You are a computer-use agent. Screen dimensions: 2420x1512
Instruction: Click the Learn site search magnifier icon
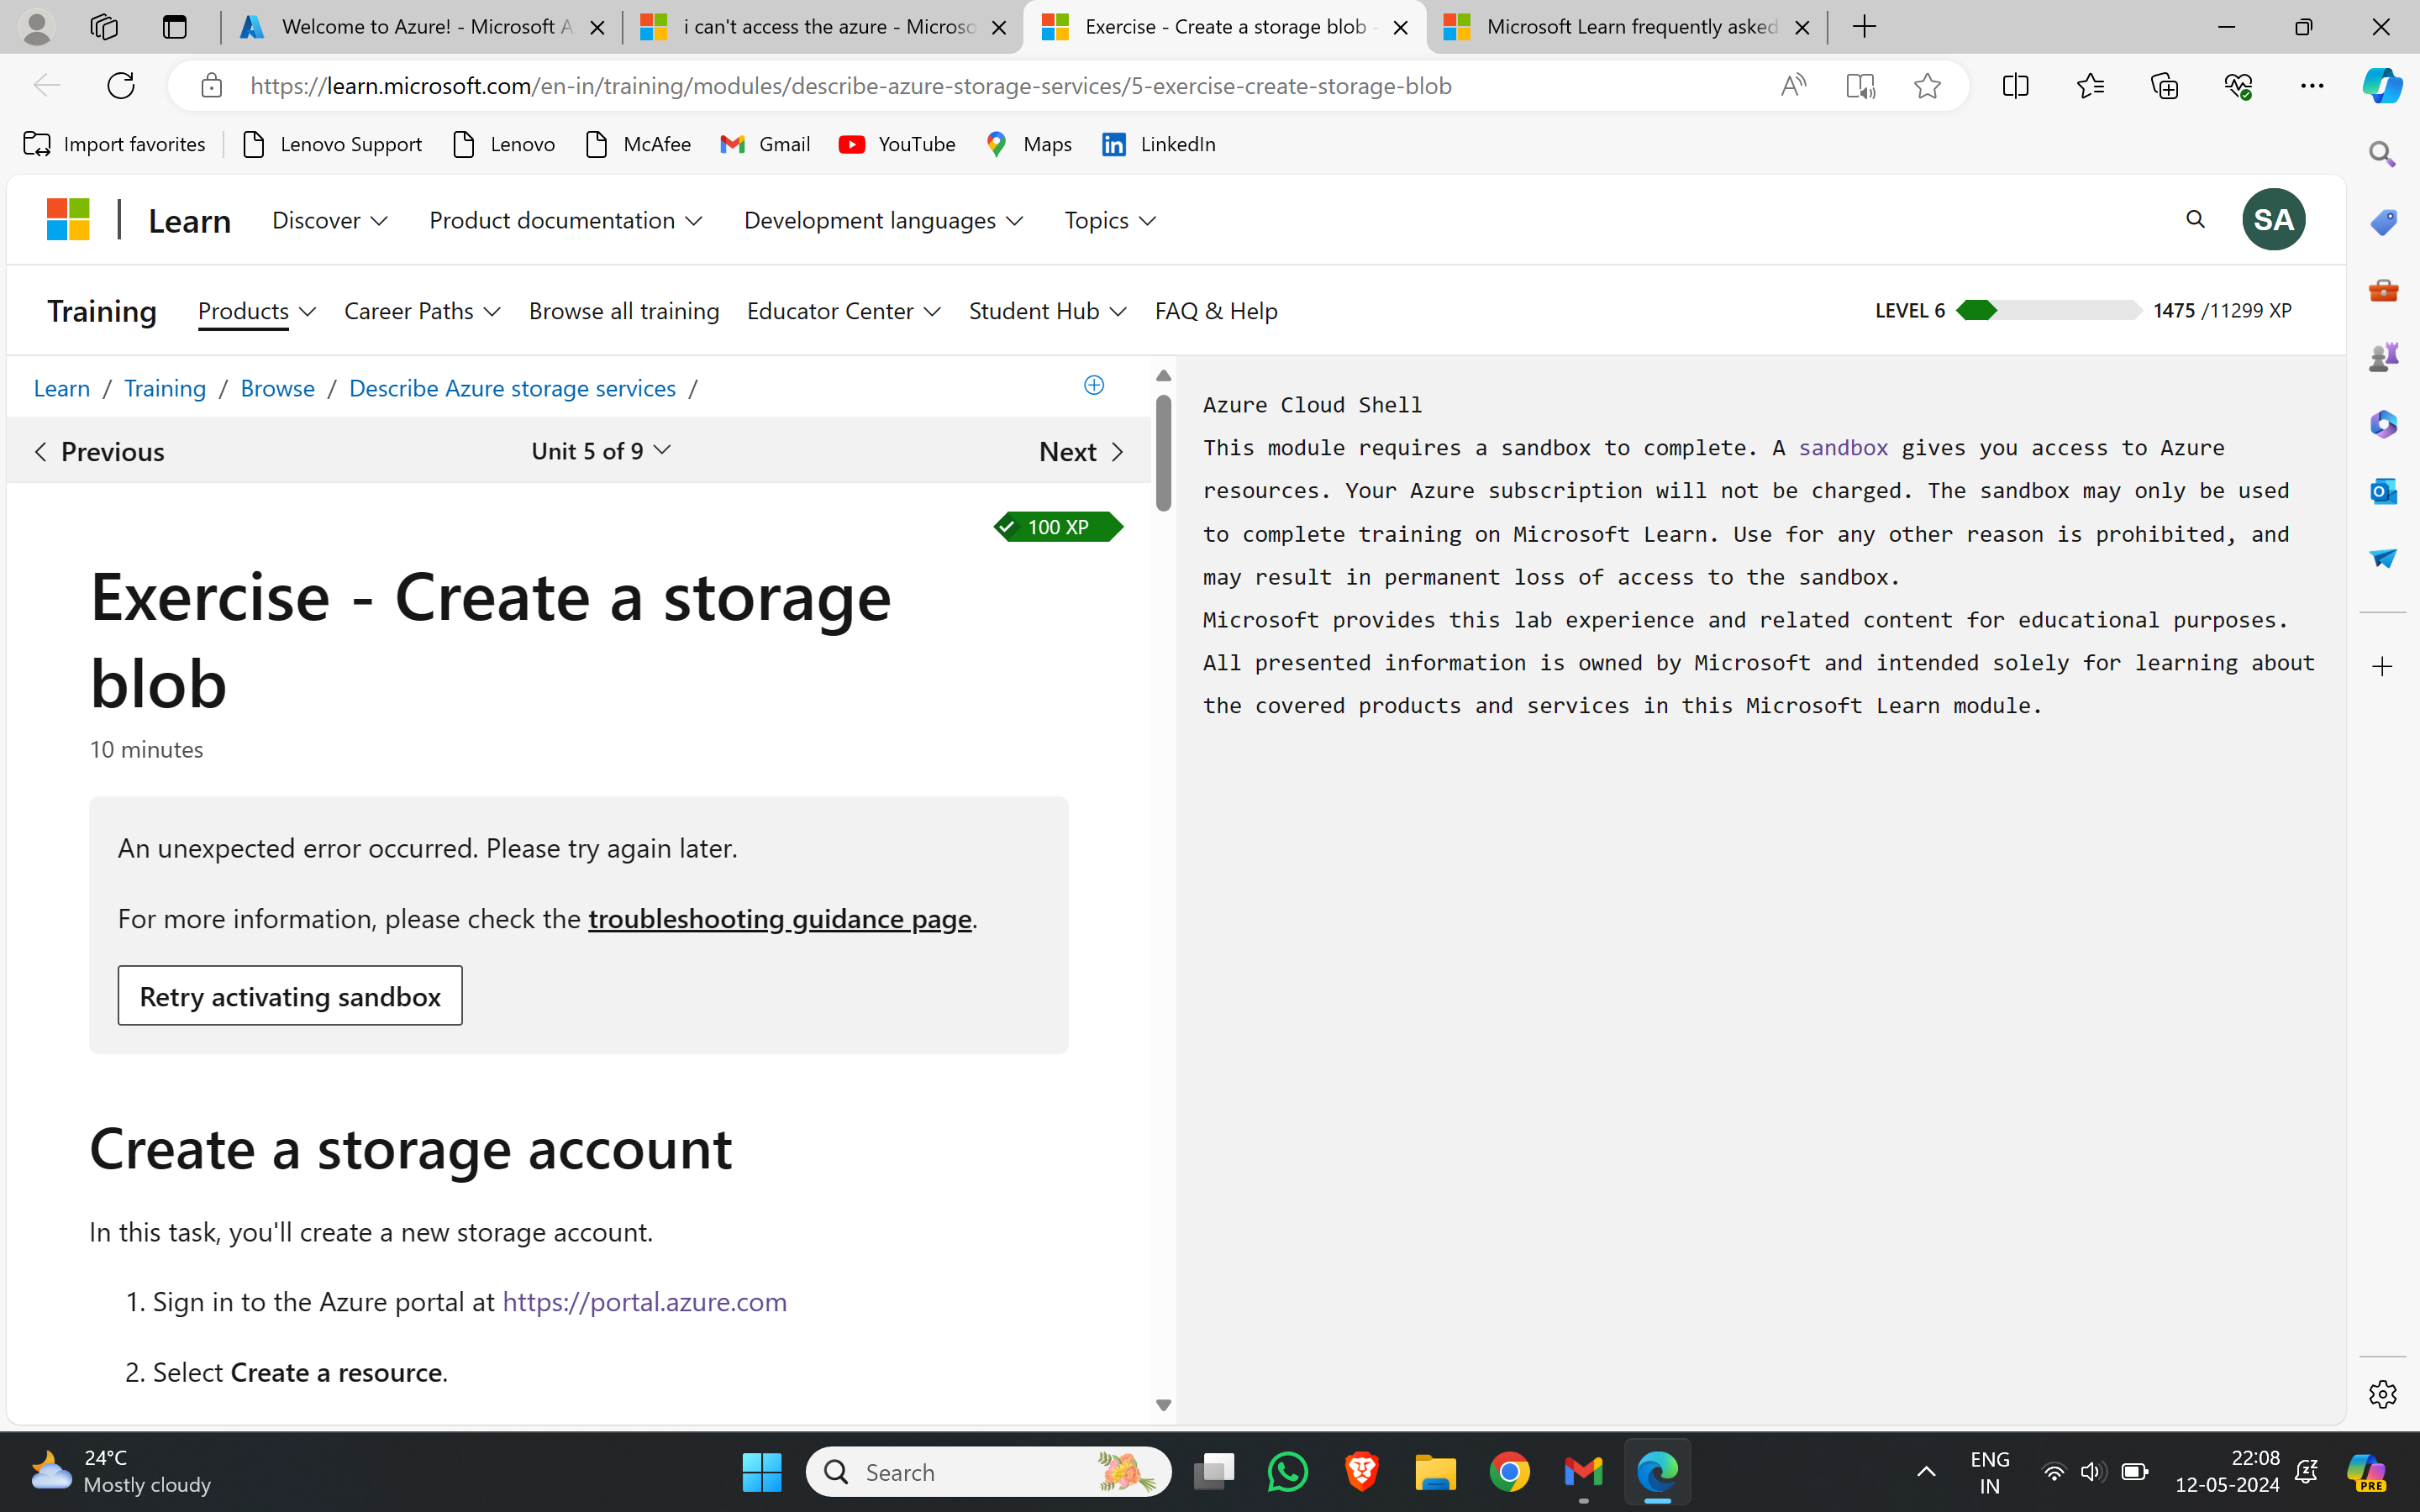pos(2195,219)
